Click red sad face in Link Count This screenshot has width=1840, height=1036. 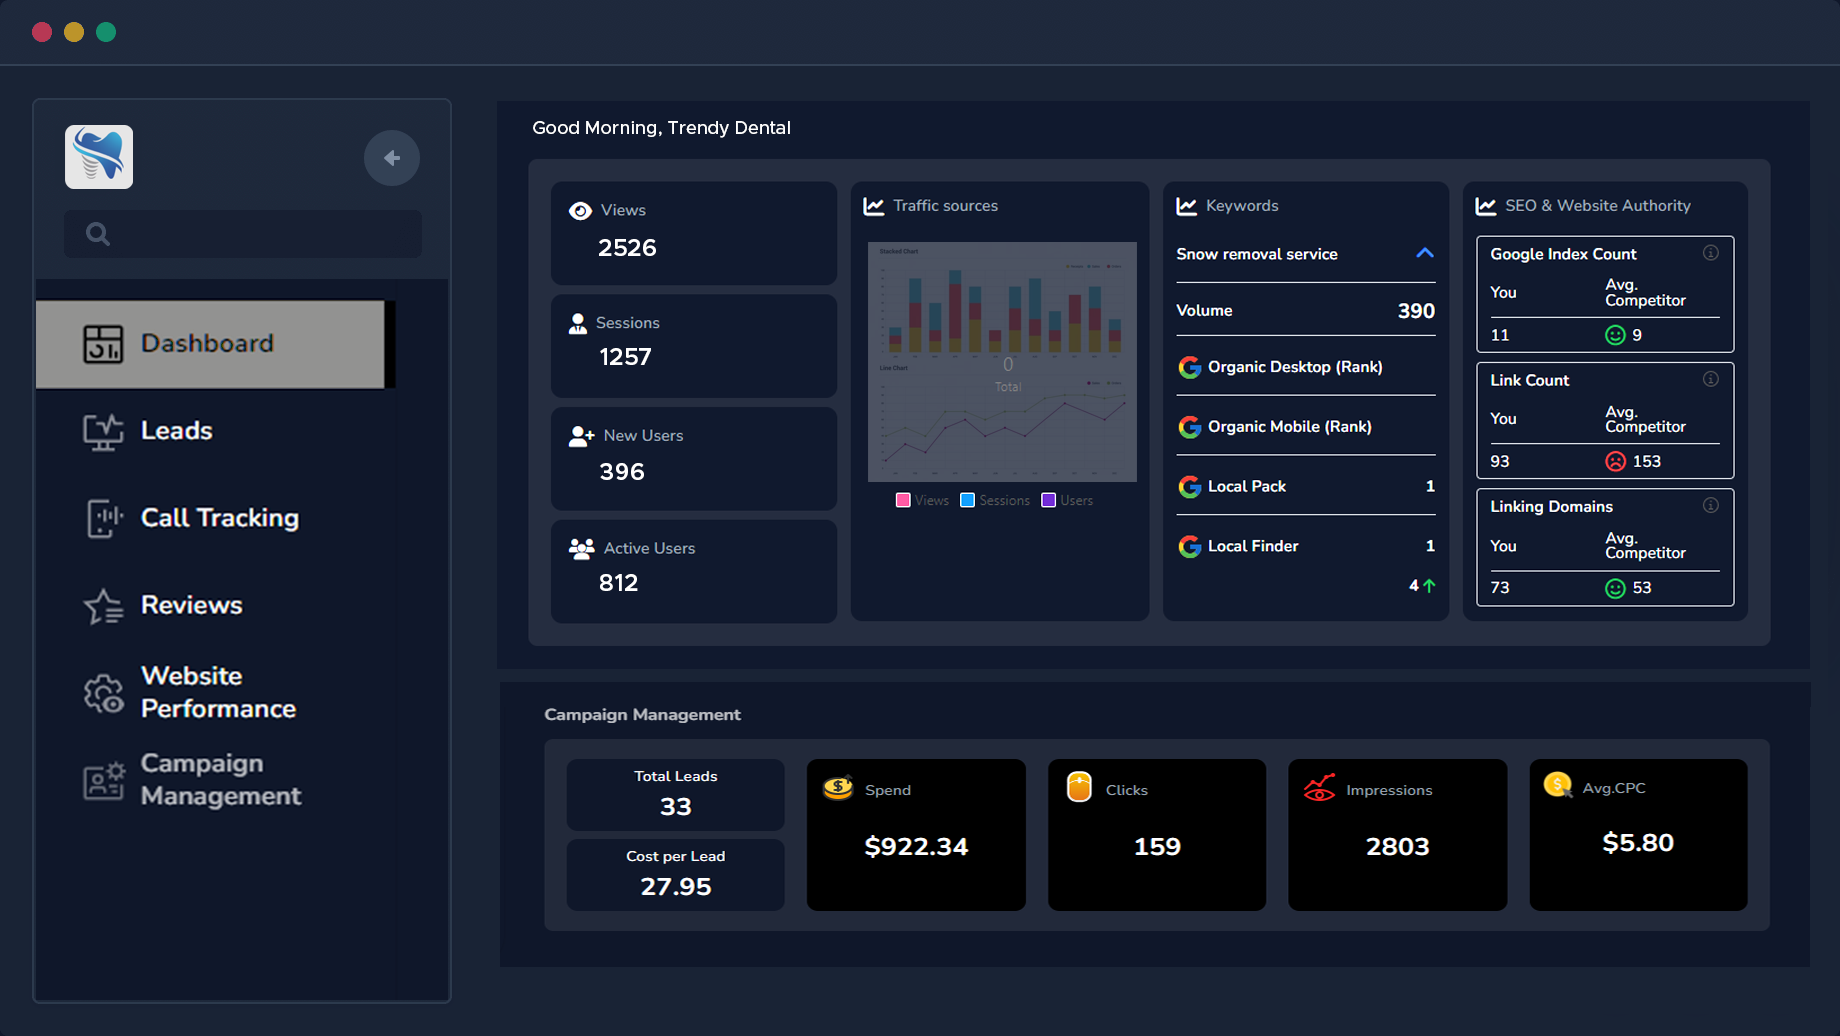1615,461
